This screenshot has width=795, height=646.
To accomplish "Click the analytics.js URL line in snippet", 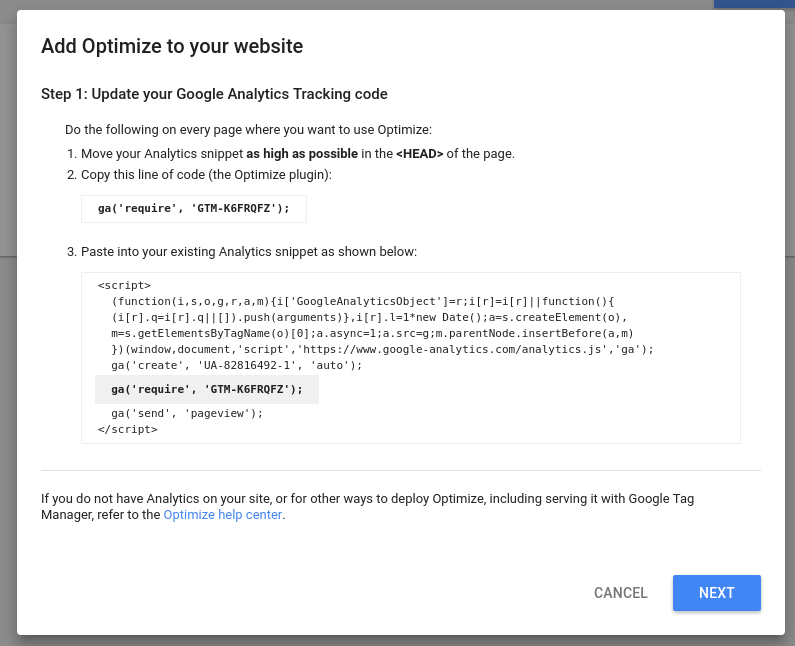I will point(382,349).
